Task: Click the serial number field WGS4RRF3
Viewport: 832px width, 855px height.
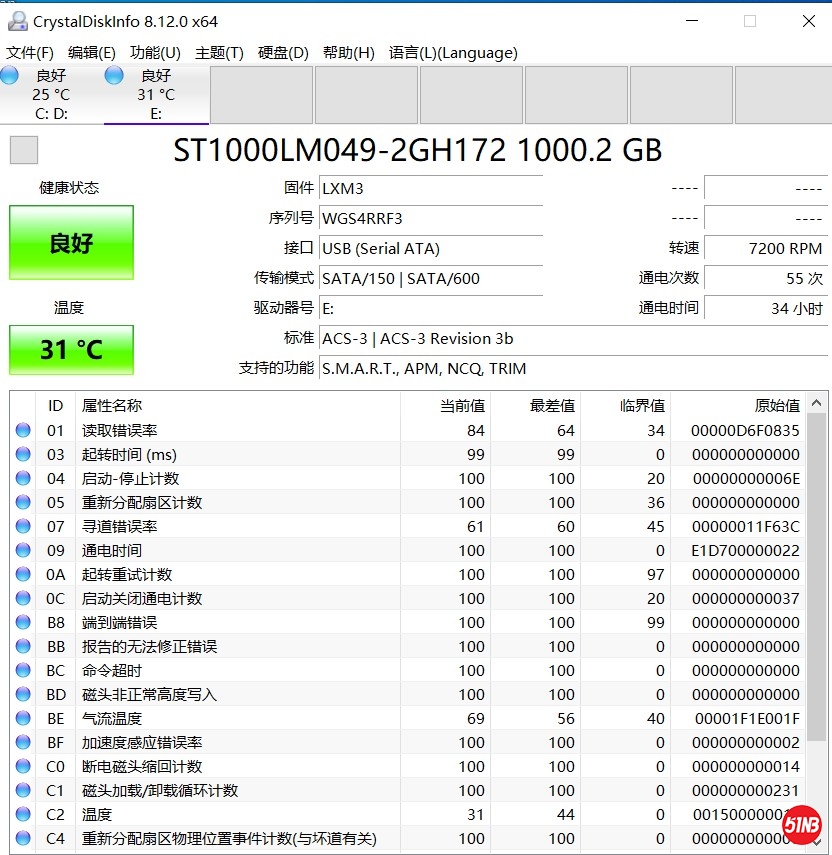Action: [x=430, y=218]
